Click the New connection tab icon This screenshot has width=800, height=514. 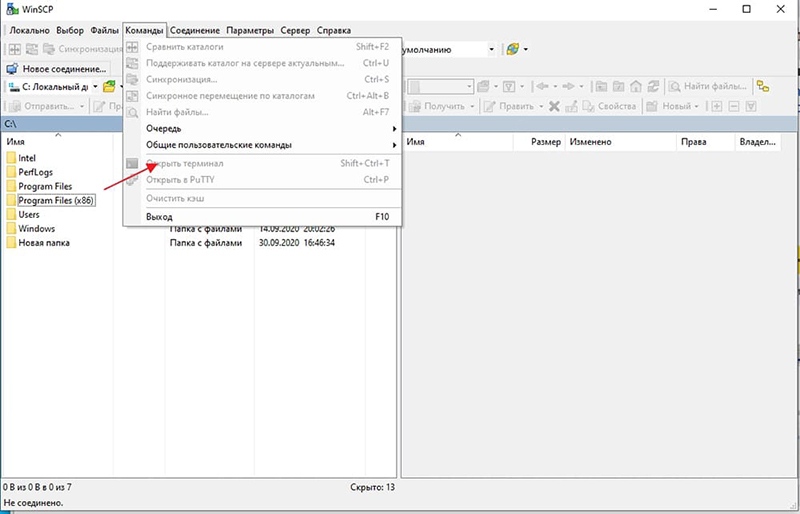click(12, 69)
